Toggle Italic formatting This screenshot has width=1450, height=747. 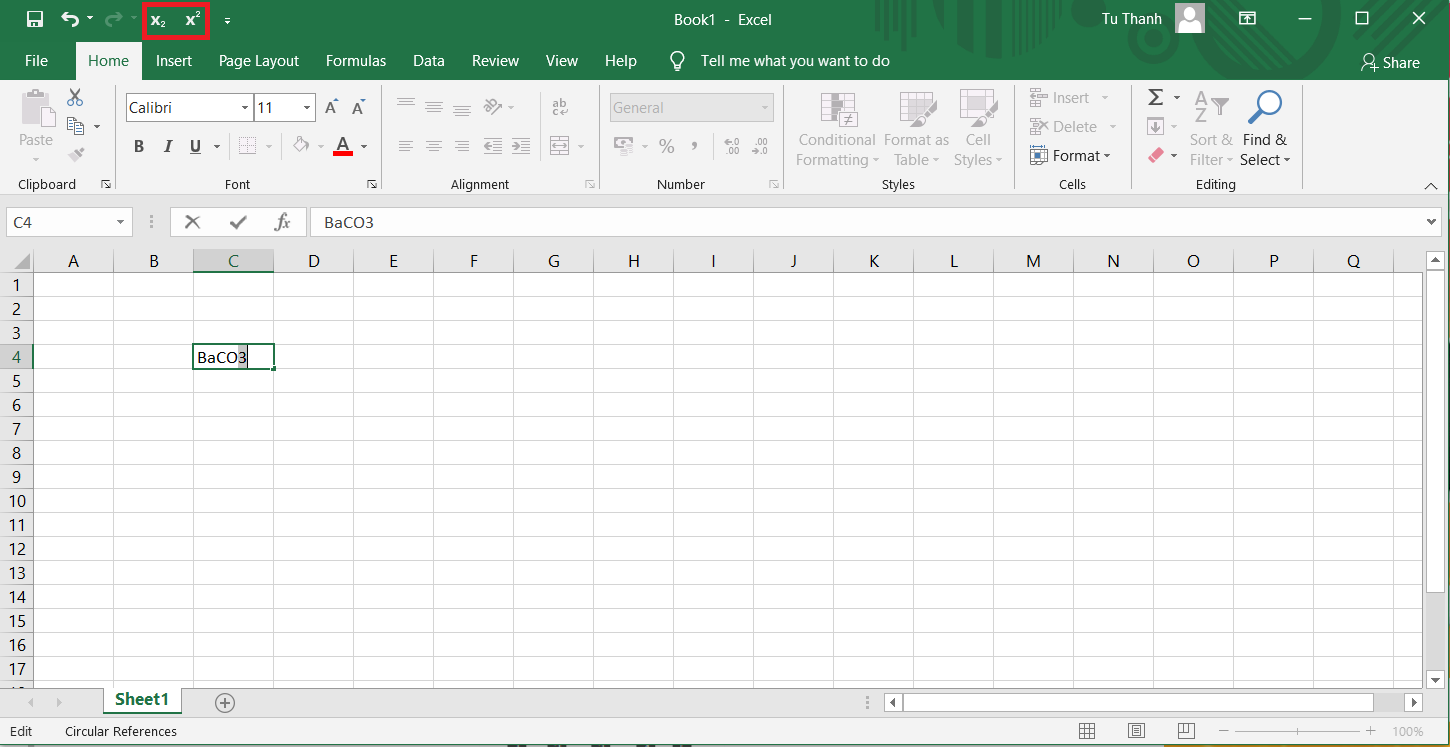click(x=167, y=147)
